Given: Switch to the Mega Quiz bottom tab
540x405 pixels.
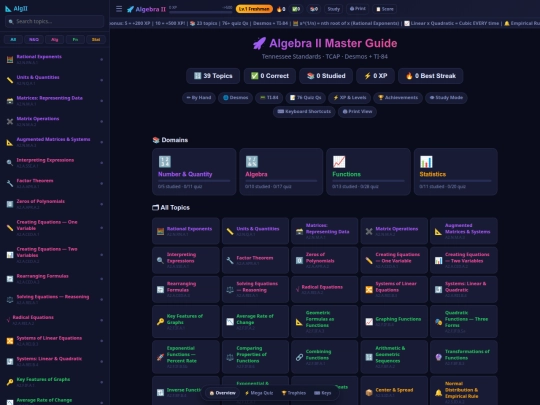Looking at the screenshot, I should pos(259,393).
